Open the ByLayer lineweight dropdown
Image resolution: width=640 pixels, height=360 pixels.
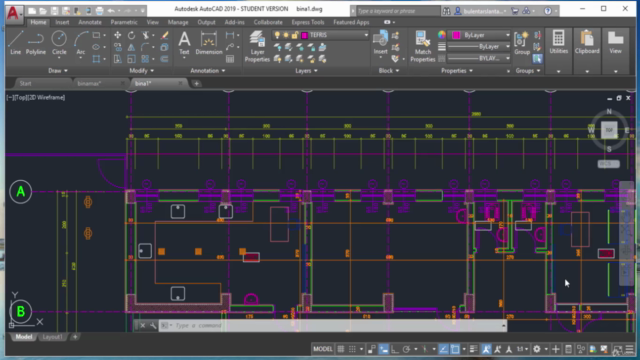(x=507, y=47)
